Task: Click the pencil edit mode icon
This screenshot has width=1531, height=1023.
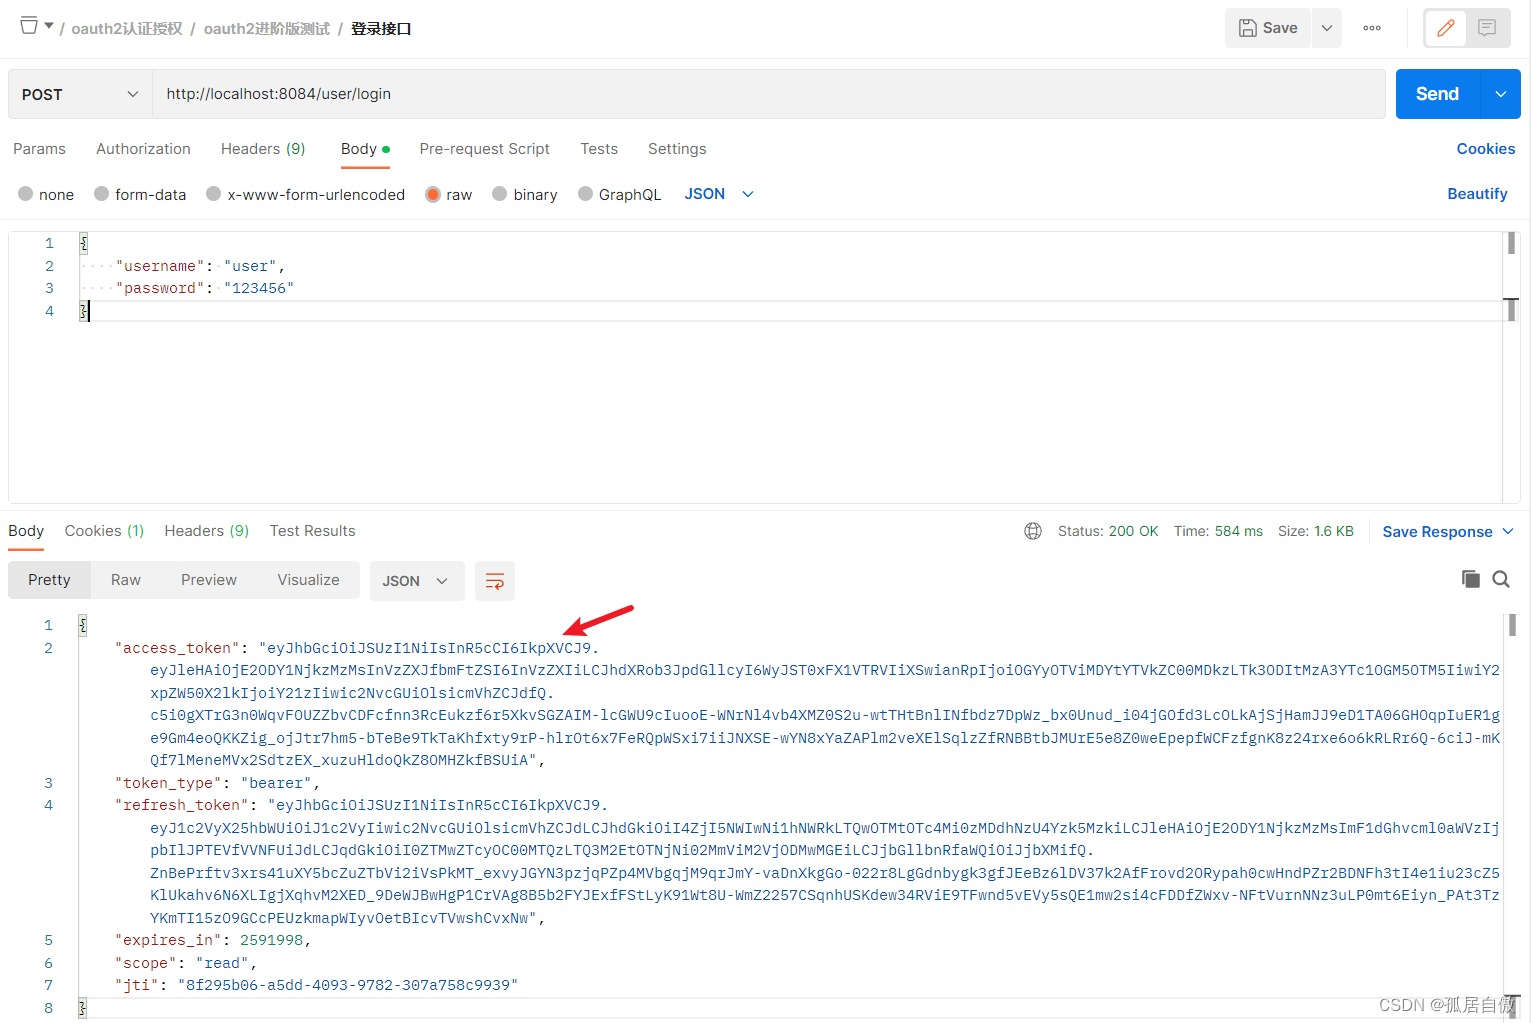Action: tap(1445, 28)
